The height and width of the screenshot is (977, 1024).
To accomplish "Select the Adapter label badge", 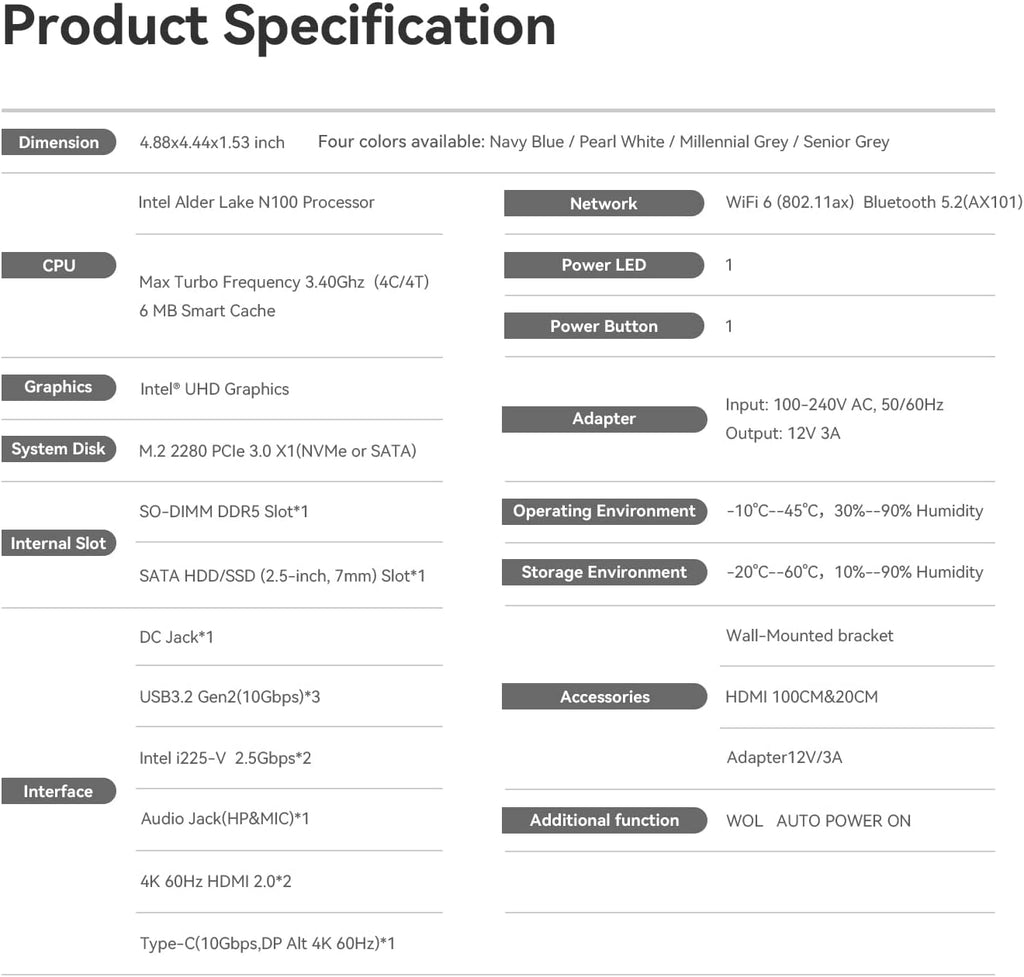I will coord(603,419).
